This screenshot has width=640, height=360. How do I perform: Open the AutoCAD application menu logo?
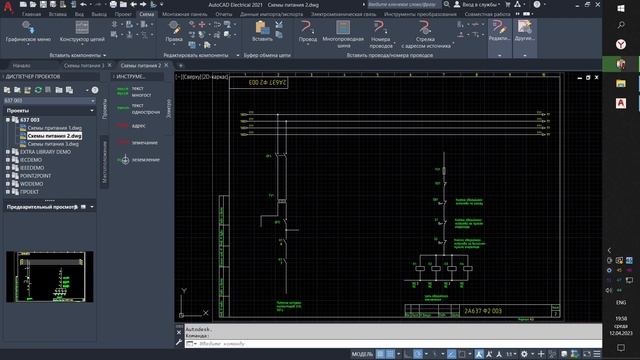pos(8,7)
